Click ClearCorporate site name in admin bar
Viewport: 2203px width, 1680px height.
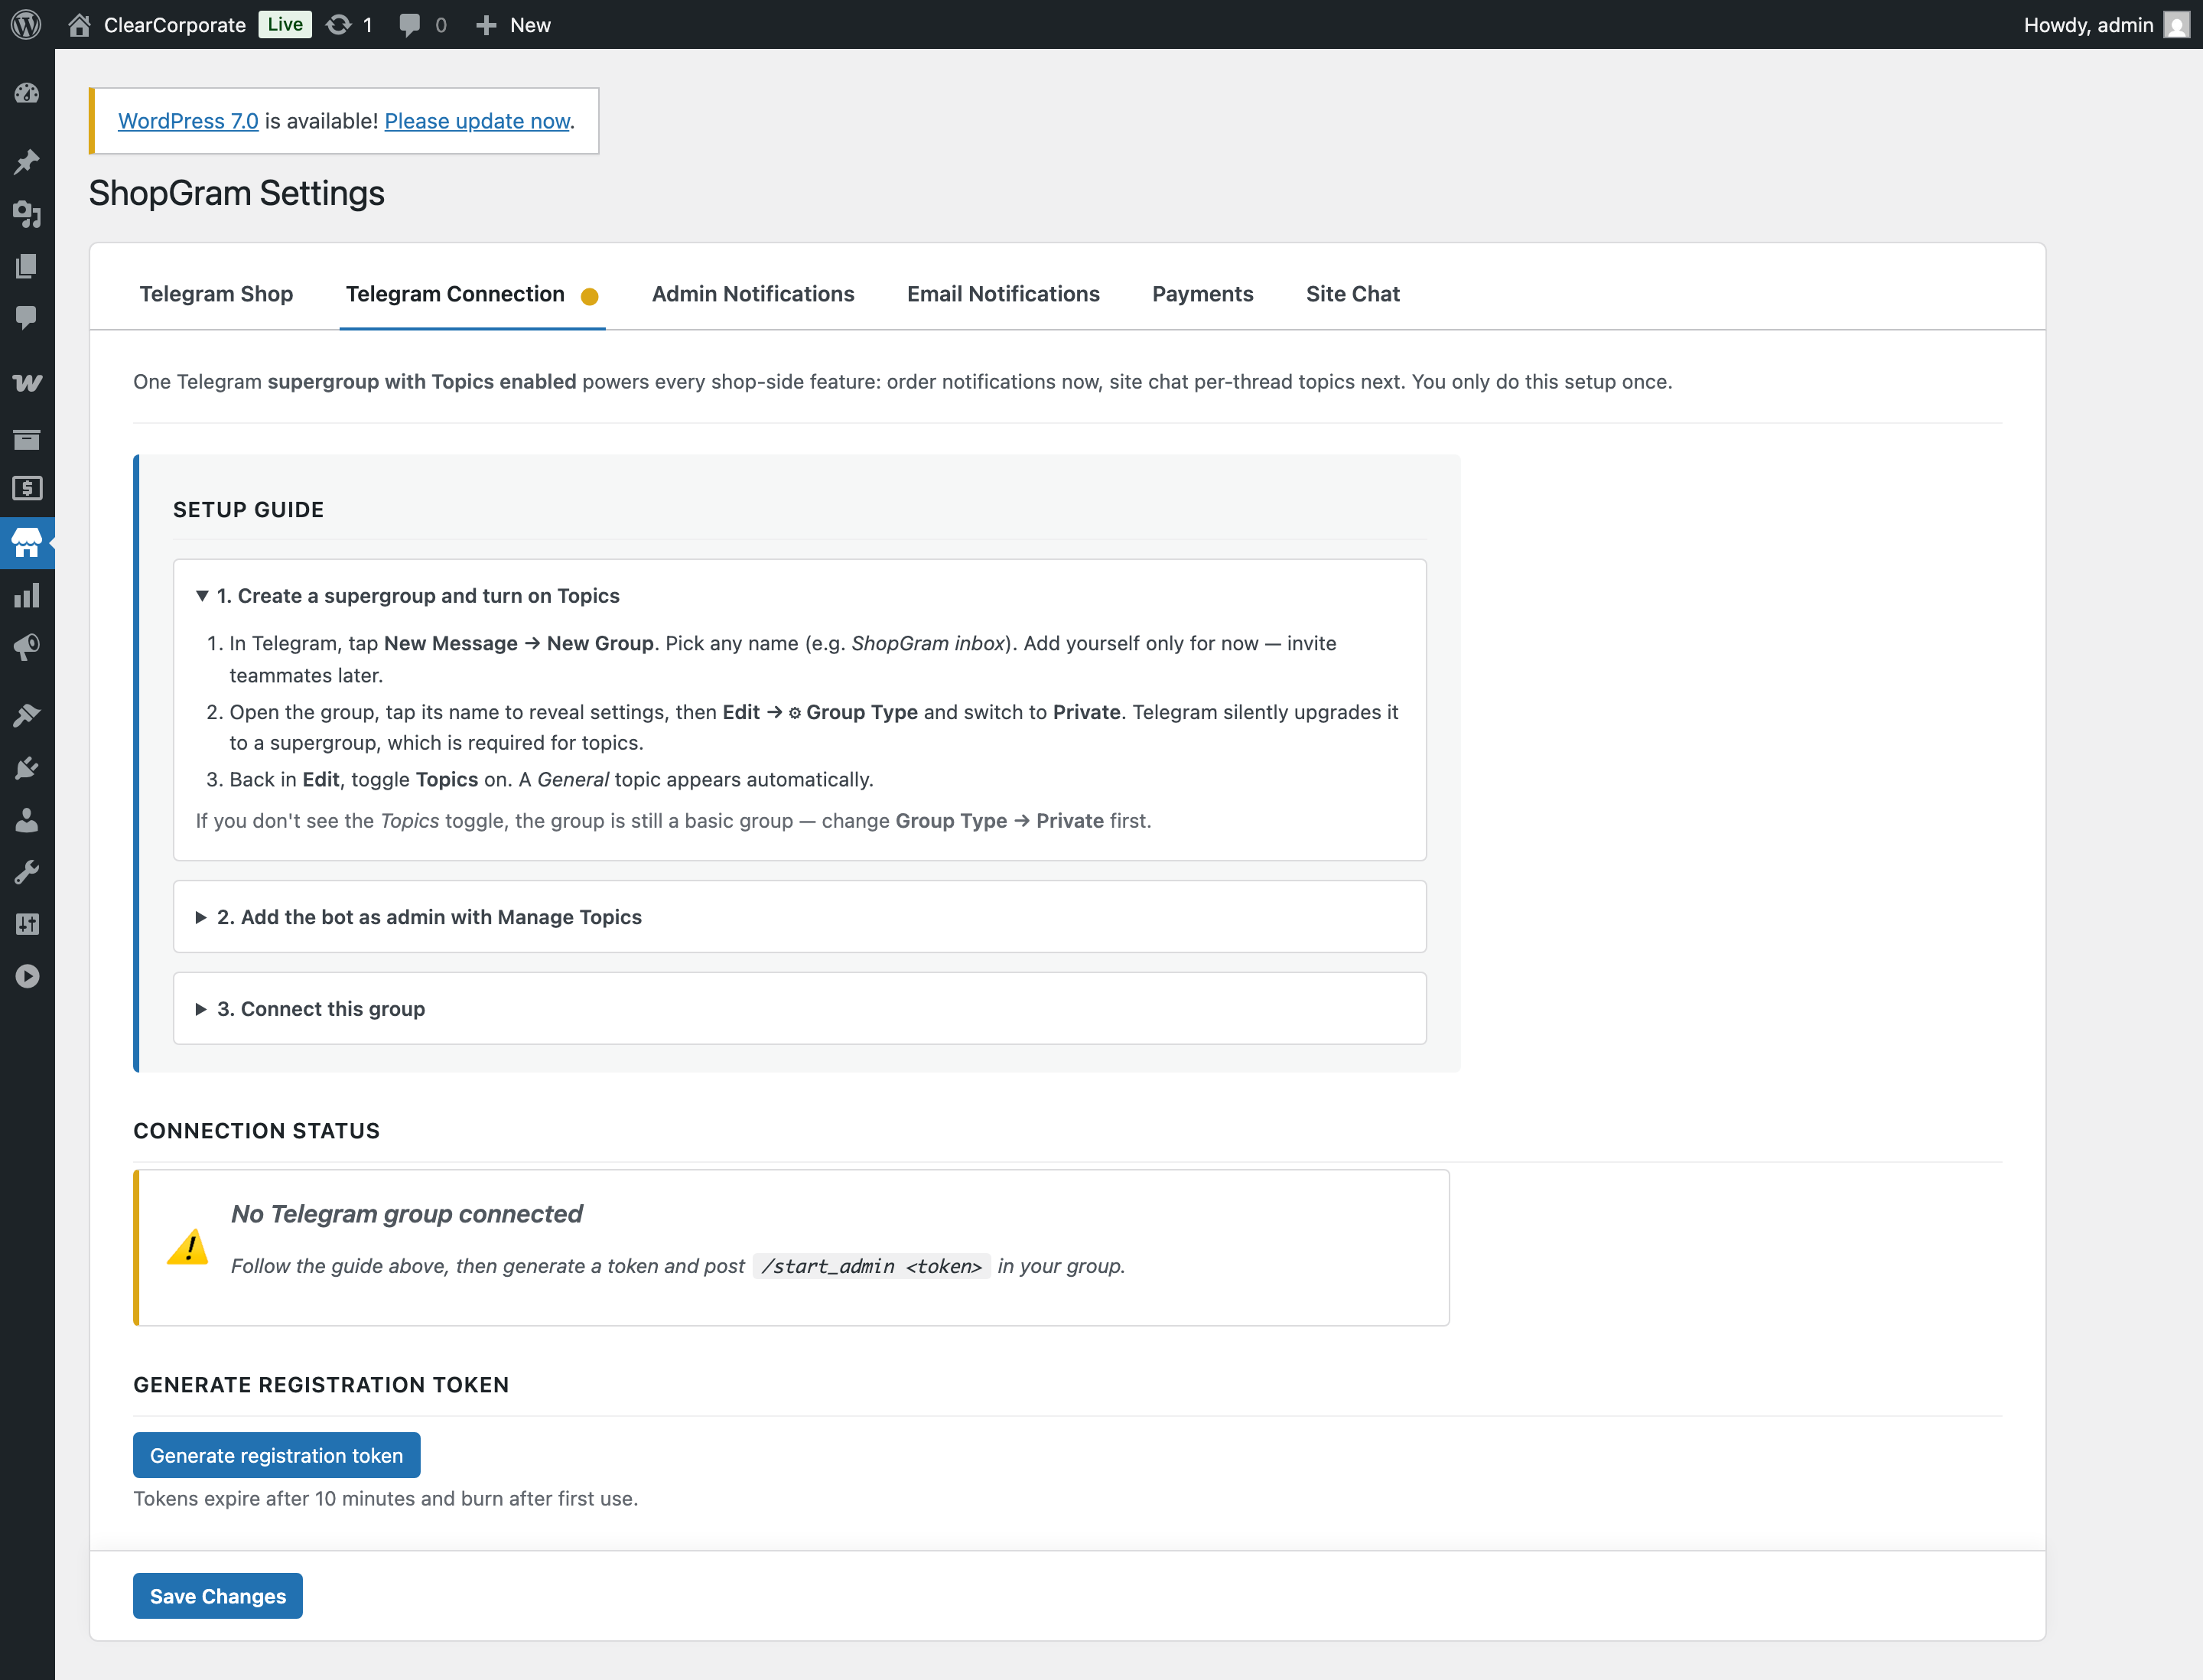[175, 24]
